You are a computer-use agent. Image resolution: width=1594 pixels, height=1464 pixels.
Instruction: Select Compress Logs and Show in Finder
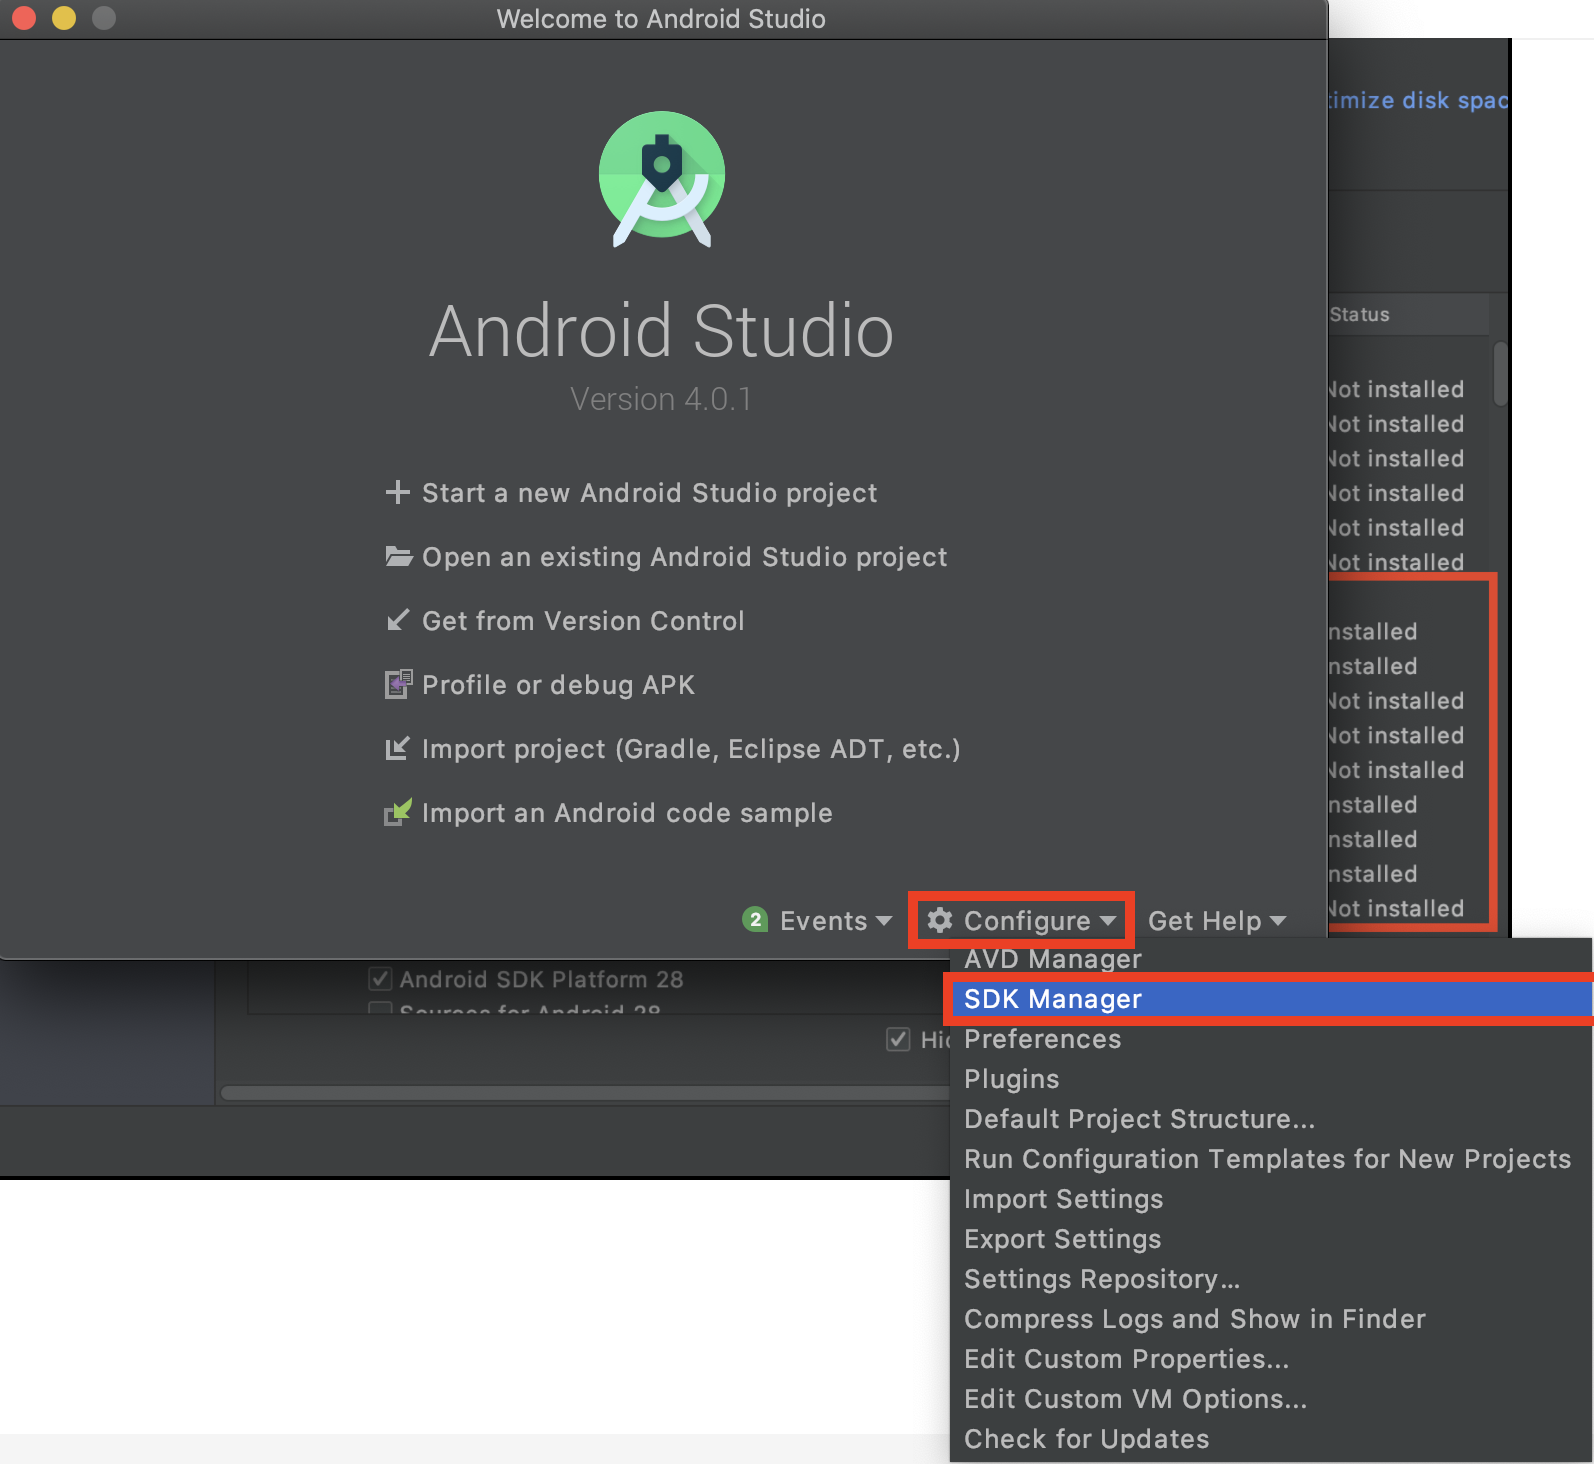1270,1319
